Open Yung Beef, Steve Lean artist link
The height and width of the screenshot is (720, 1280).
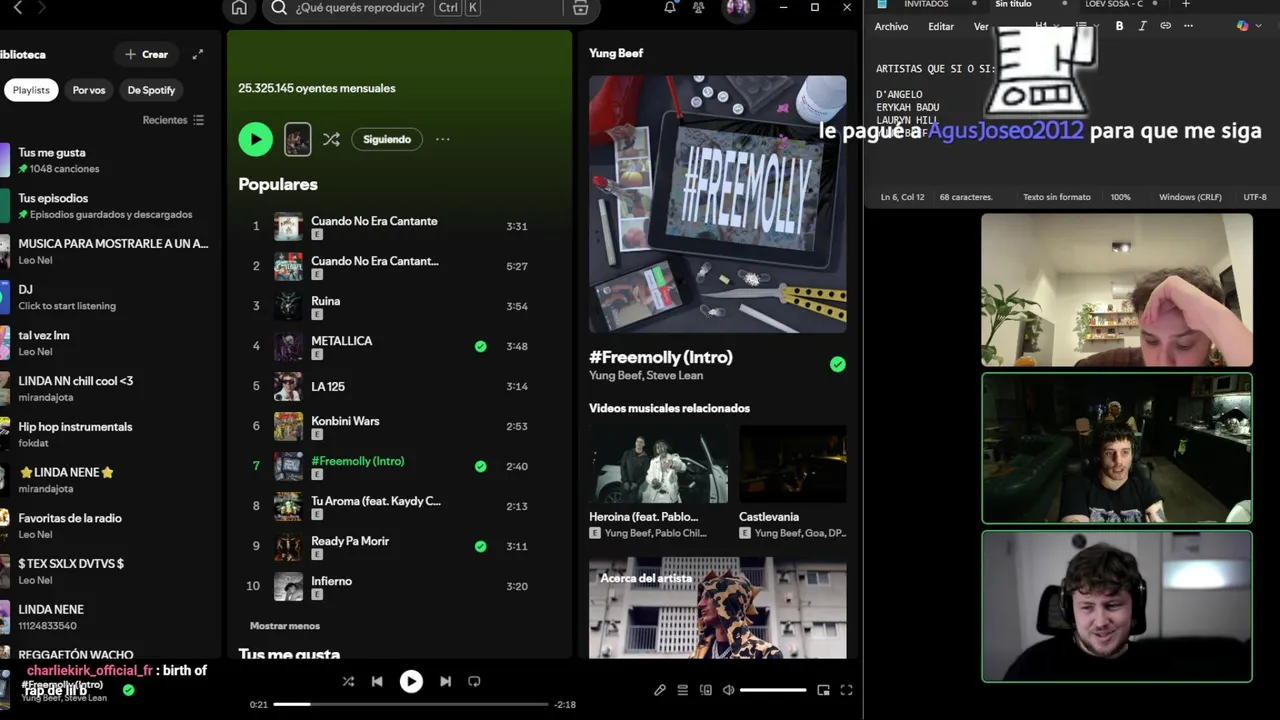[646, 375]
